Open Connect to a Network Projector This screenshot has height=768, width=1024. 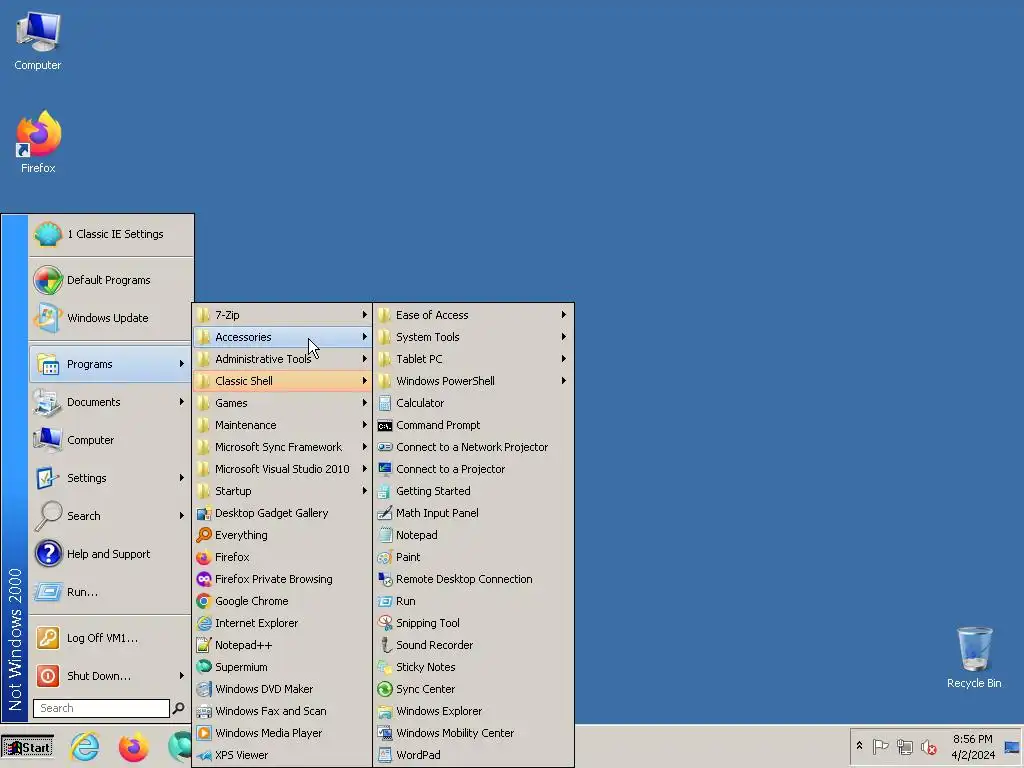coord(473,447)
